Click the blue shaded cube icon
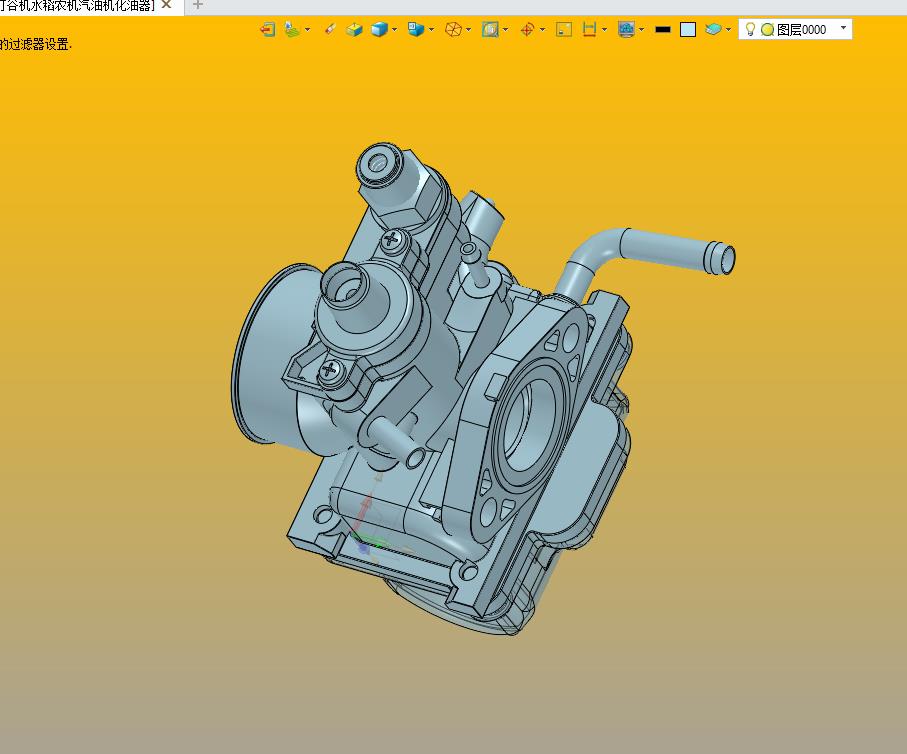This screenshot has height=754, width=907. tap(379, 30)
